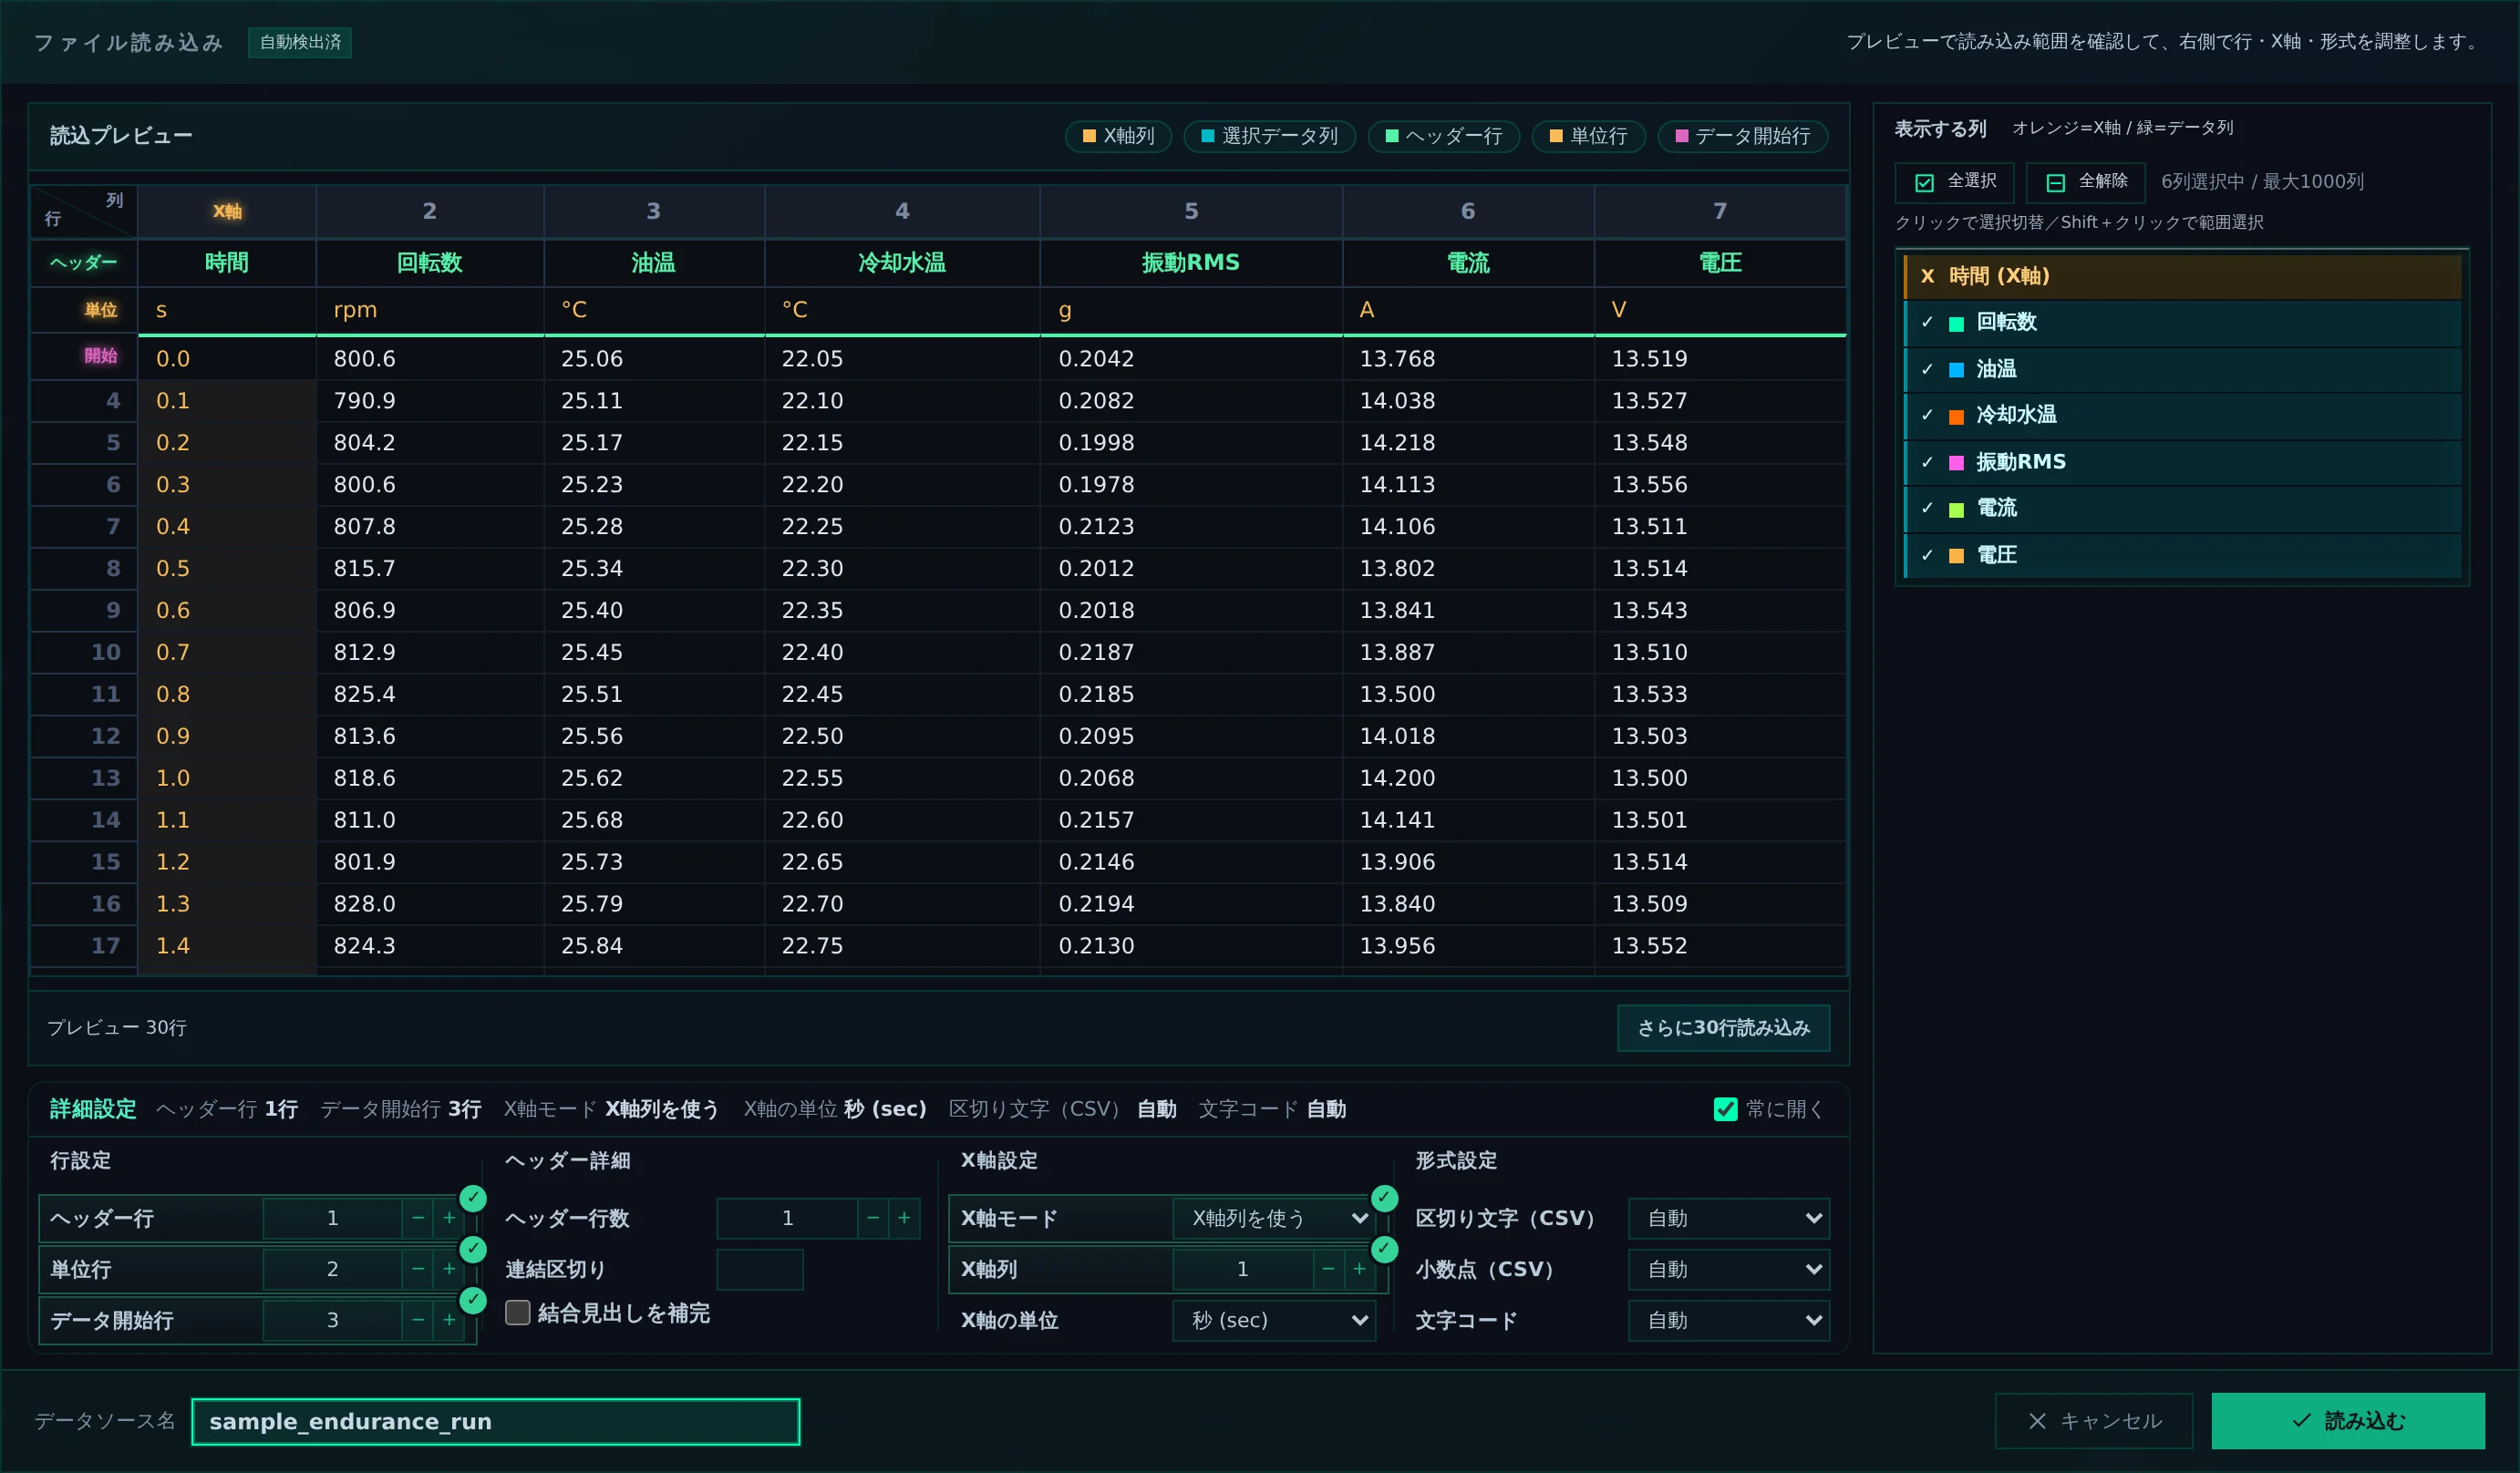The image size is (2520, 1473).
Task: Decrease X軸列 number with minus icon
Action: pos(1328,1269)
